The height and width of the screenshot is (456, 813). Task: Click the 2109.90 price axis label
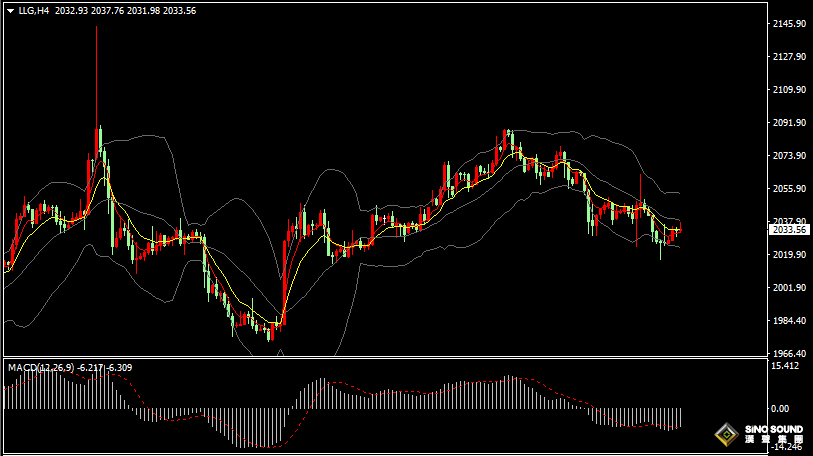790,90
